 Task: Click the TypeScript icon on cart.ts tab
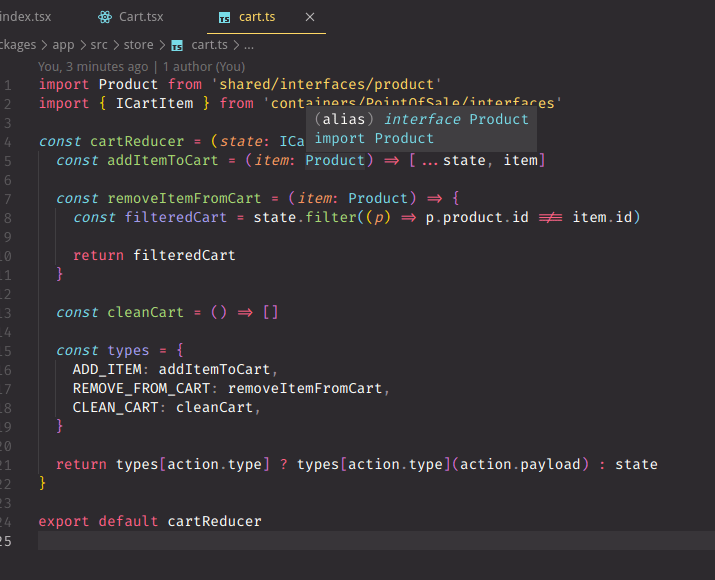[224, 18]
